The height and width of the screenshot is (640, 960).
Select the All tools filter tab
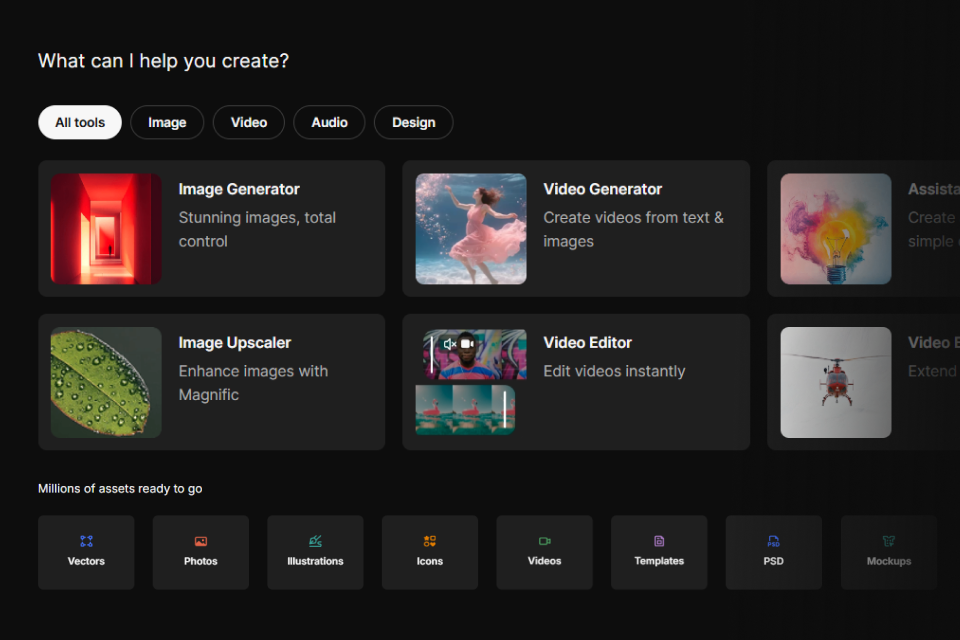click(x=80, y=122)
